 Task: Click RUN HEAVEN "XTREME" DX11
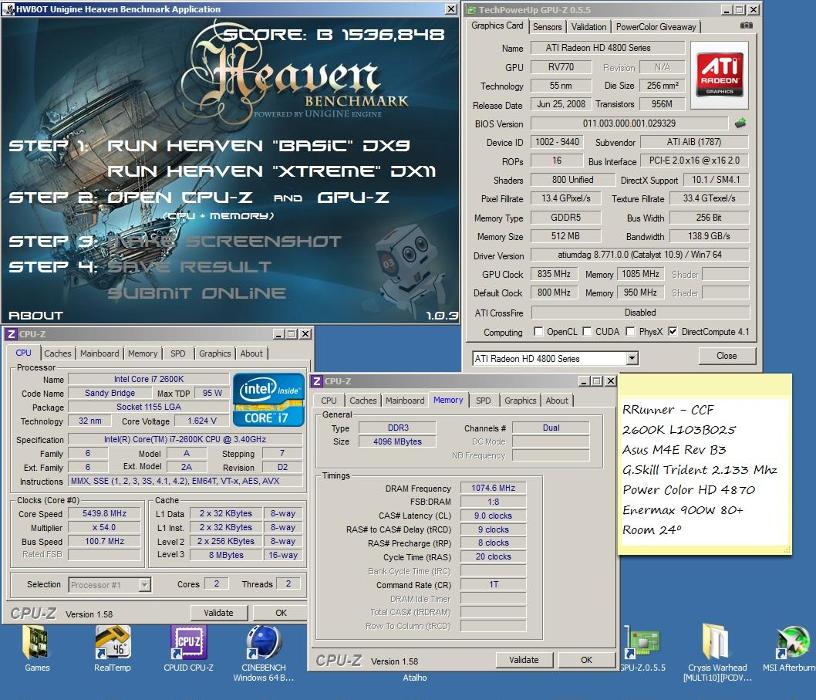click(271, 171)
